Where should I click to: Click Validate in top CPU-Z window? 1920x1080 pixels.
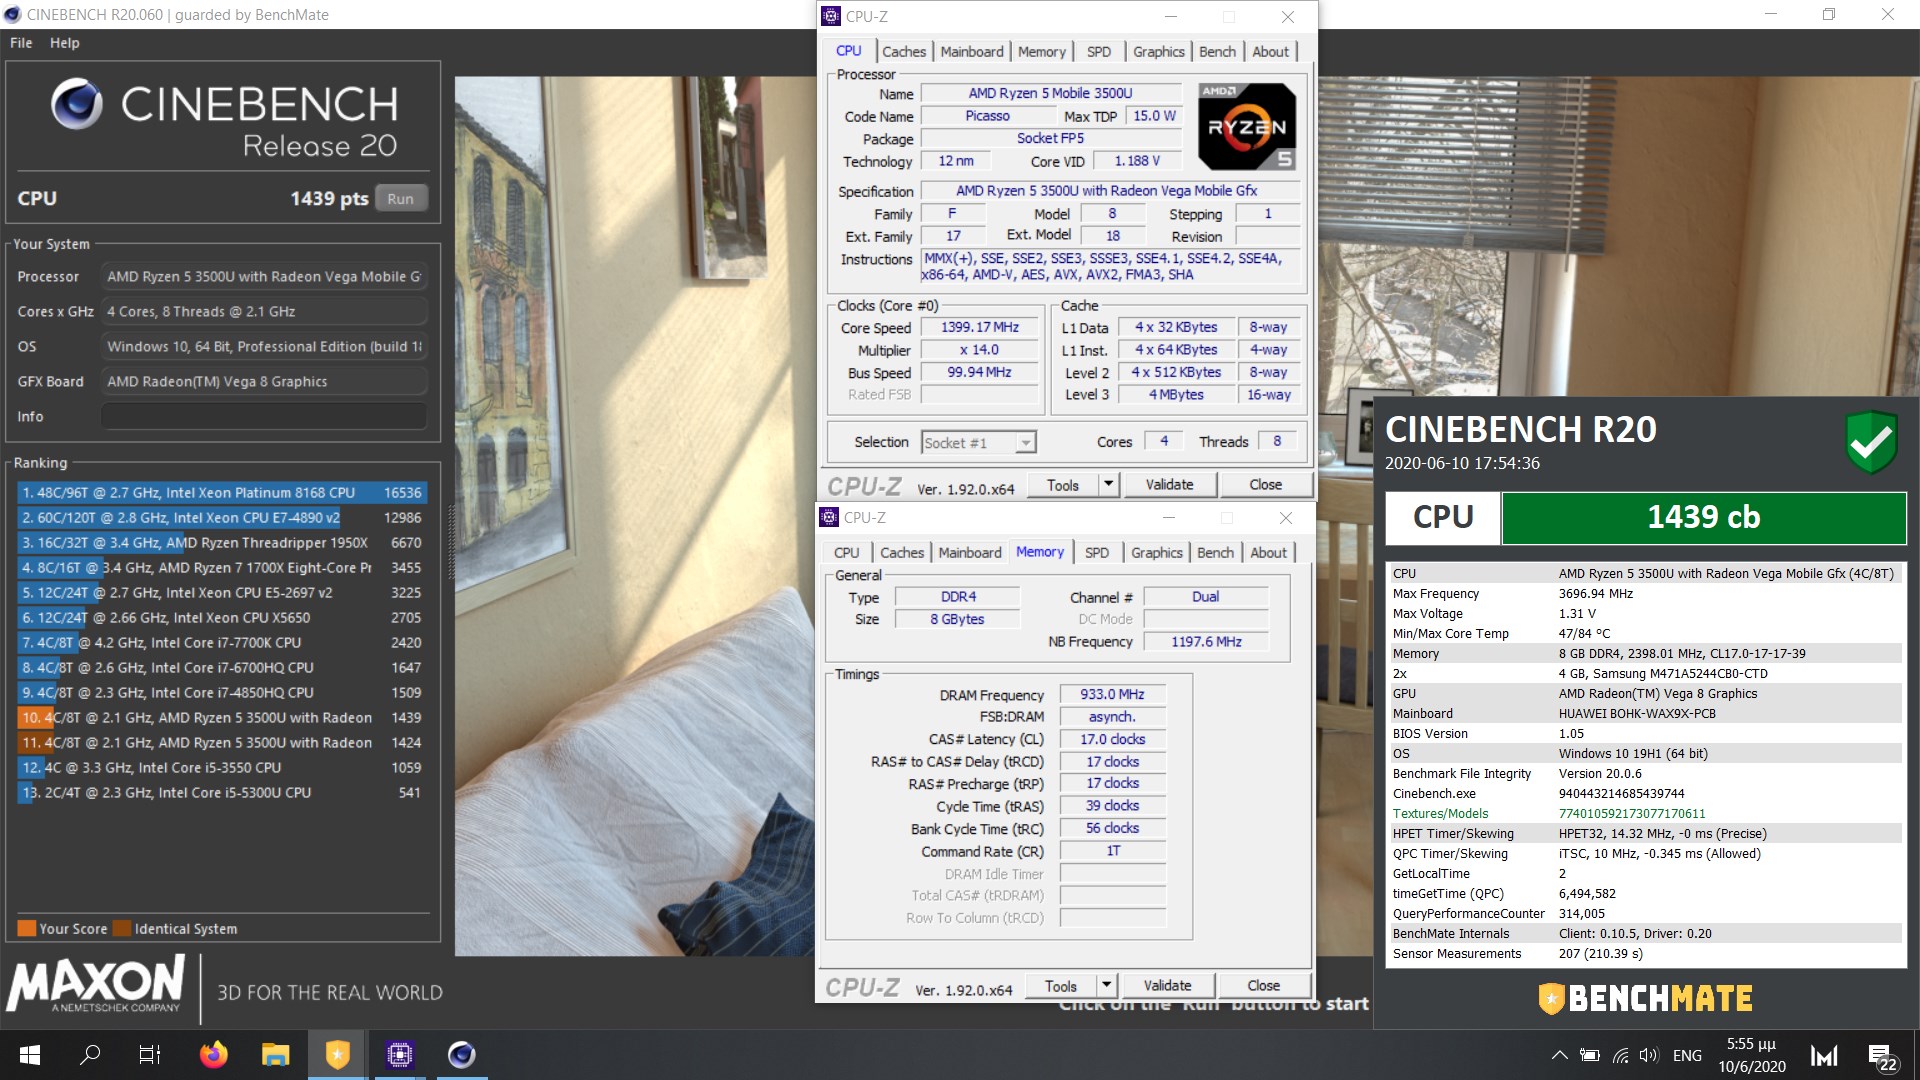coord(1169,485)
